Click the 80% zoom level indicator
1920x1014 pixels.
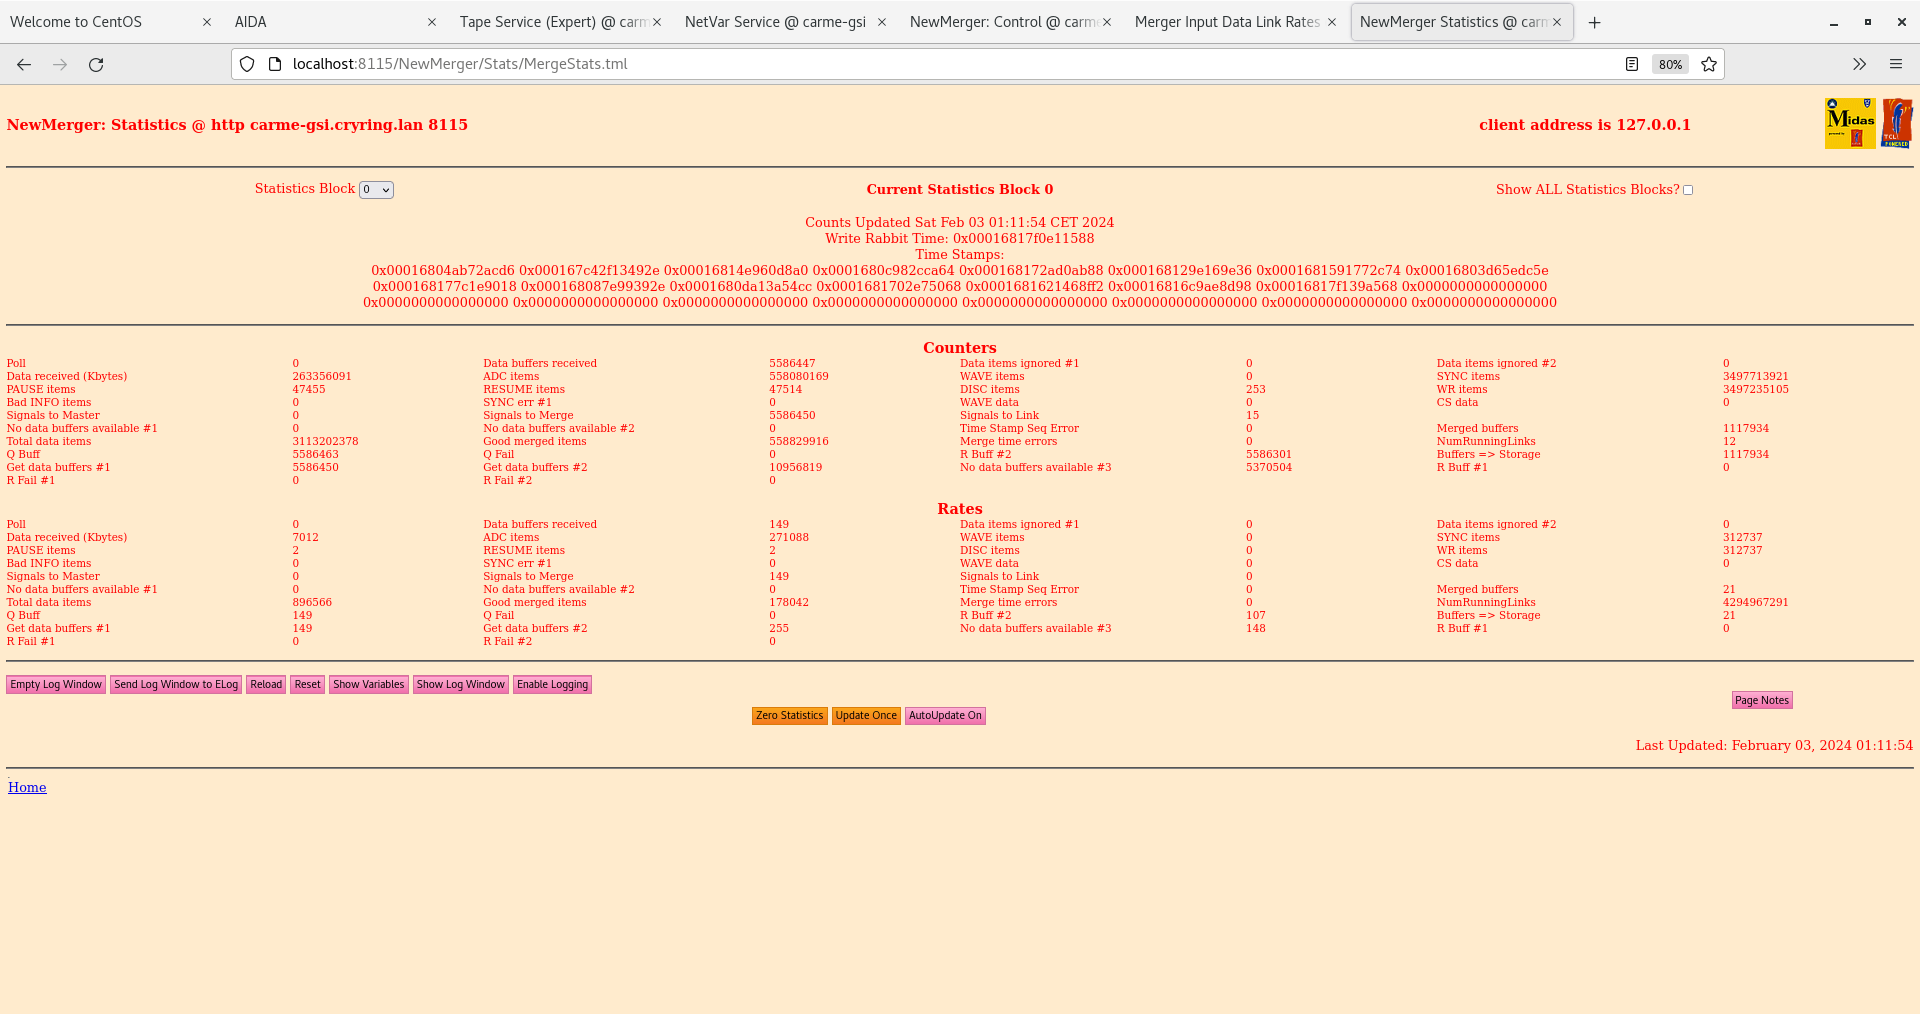click(x=1670, y=64)
